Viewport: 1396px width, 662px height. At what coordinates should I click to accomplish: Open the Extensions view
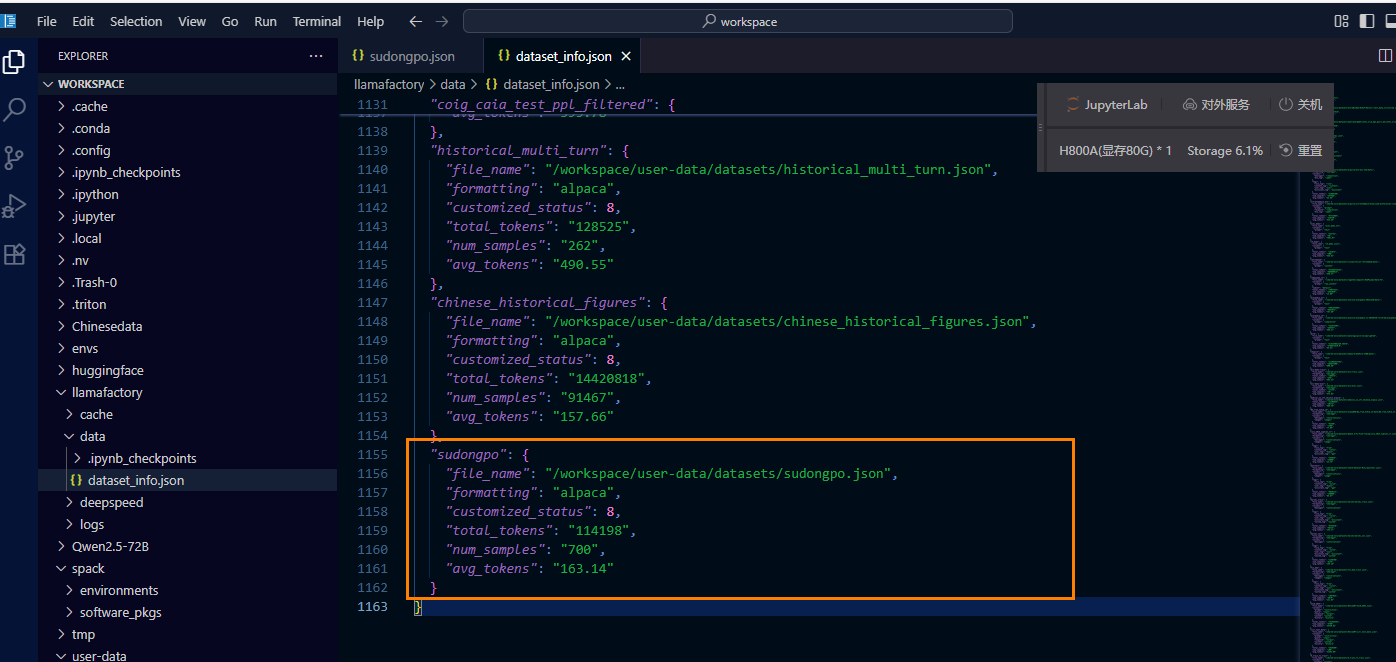point(14,254)
